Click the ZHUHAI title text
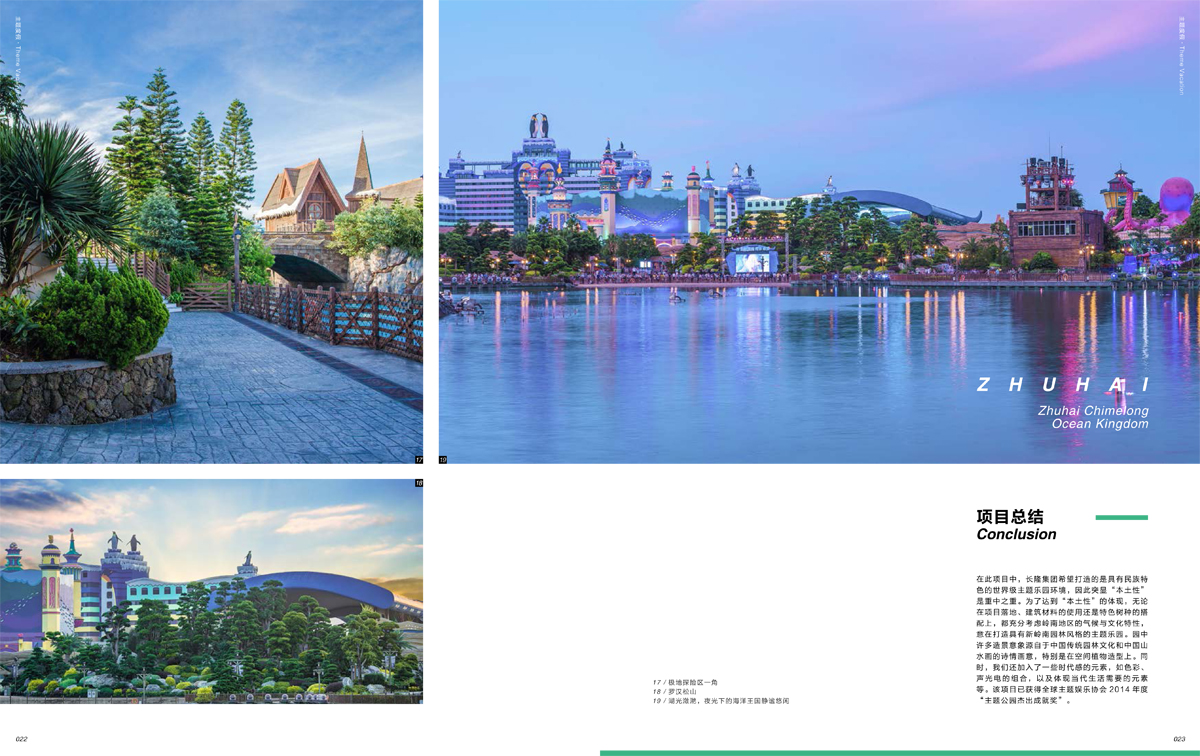The image size is (1200, 756). (x=1062, y=386)
